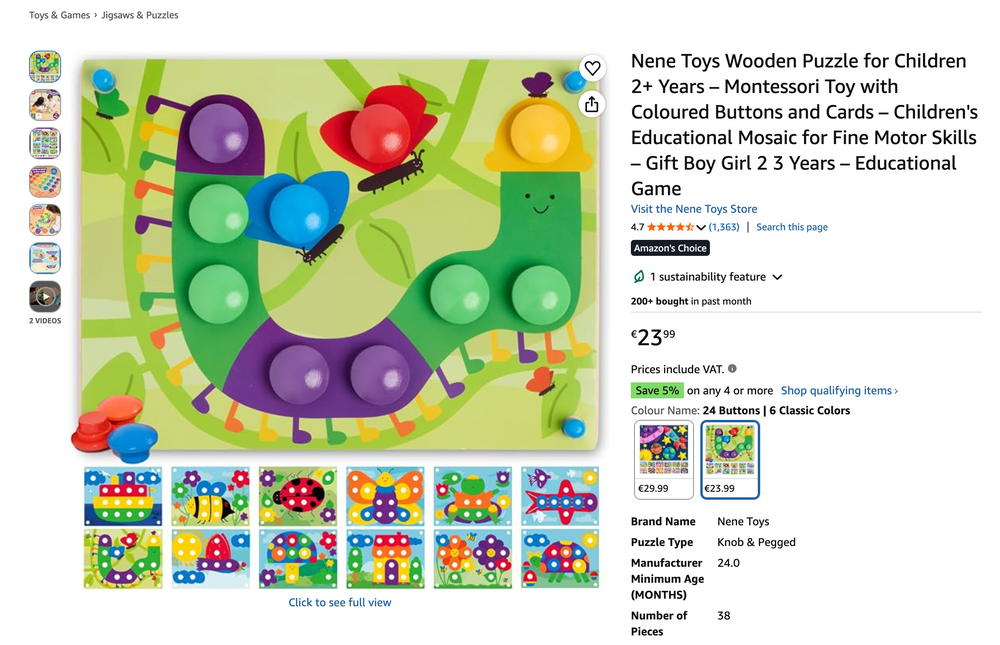Visit the Nene Toys Store link
This screenshot has height=645, width=1000.
[694, 209]
